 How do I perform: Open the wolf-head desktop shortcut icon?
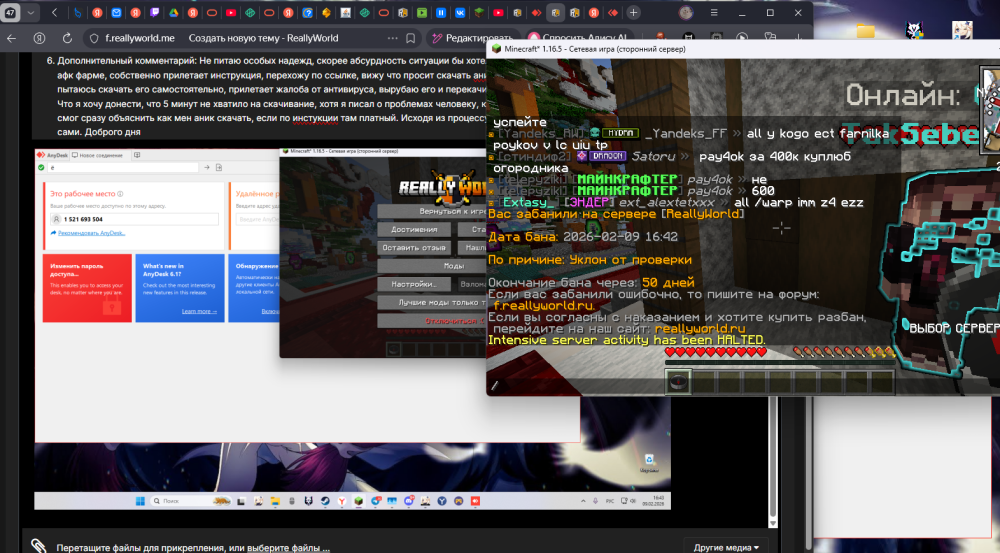point(915,30)
